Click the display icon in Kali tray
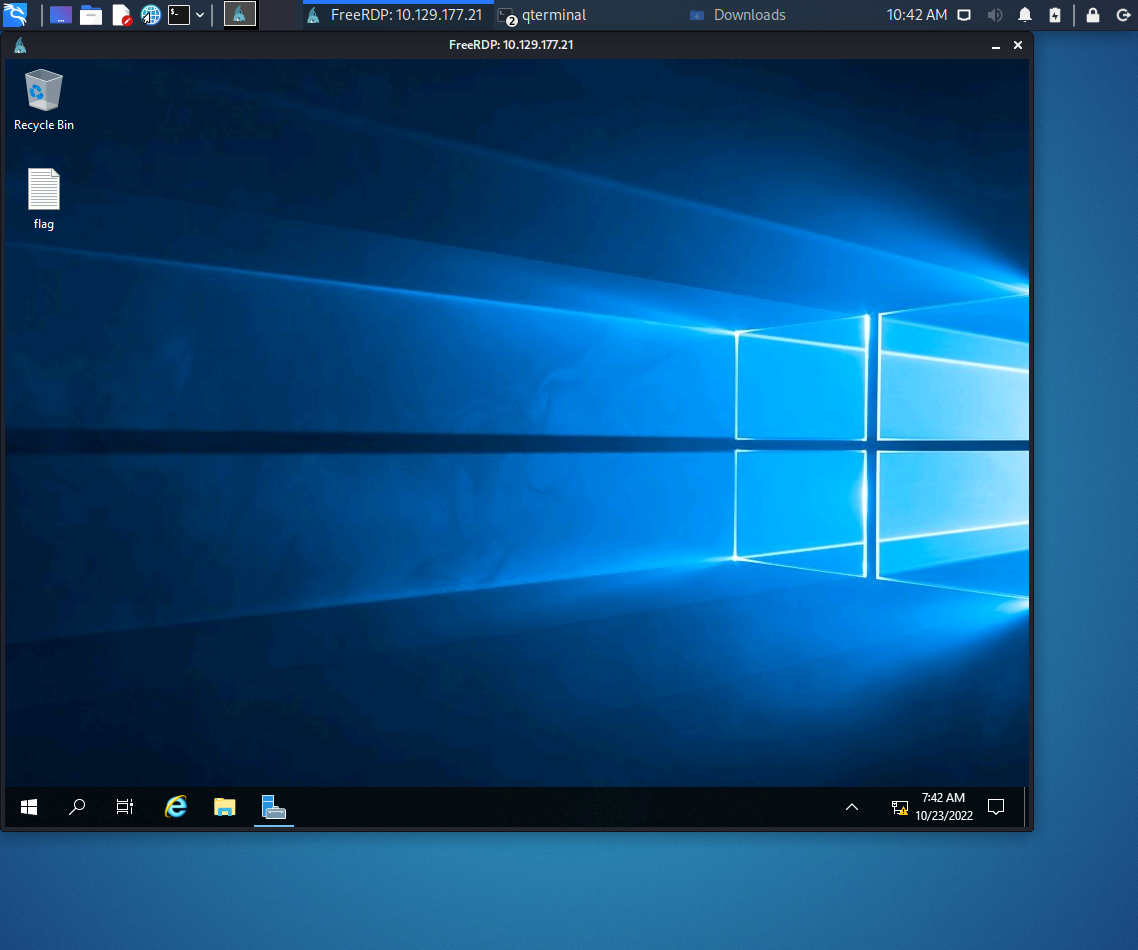The width and height of the screenshot is (1138, 950). [x=964, y=15]
